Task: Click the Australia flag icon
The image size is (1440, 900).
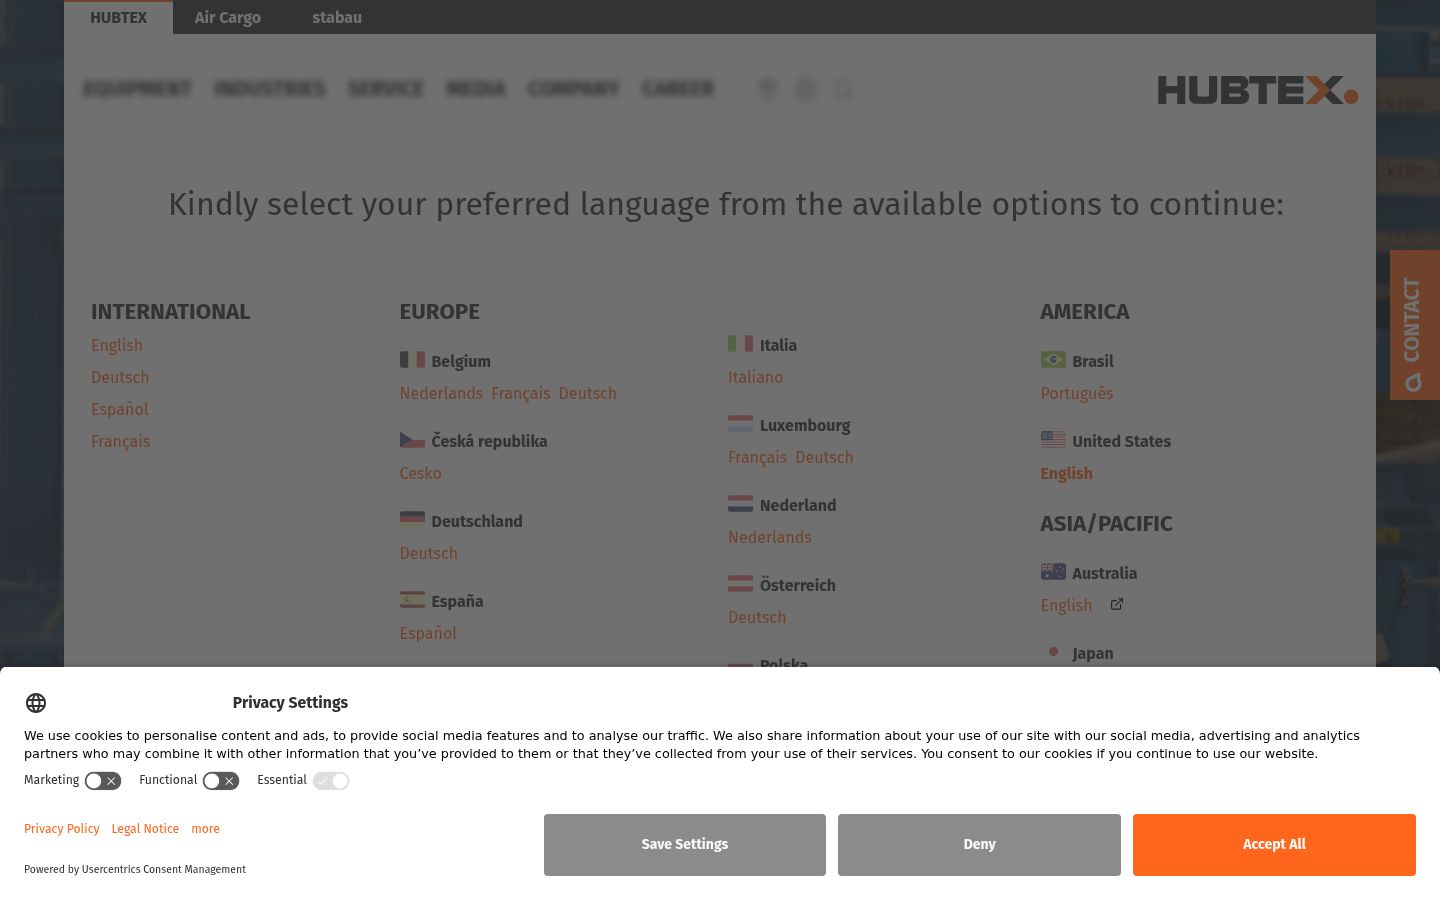Action: pyautogui.click(x=1053, y=571)
